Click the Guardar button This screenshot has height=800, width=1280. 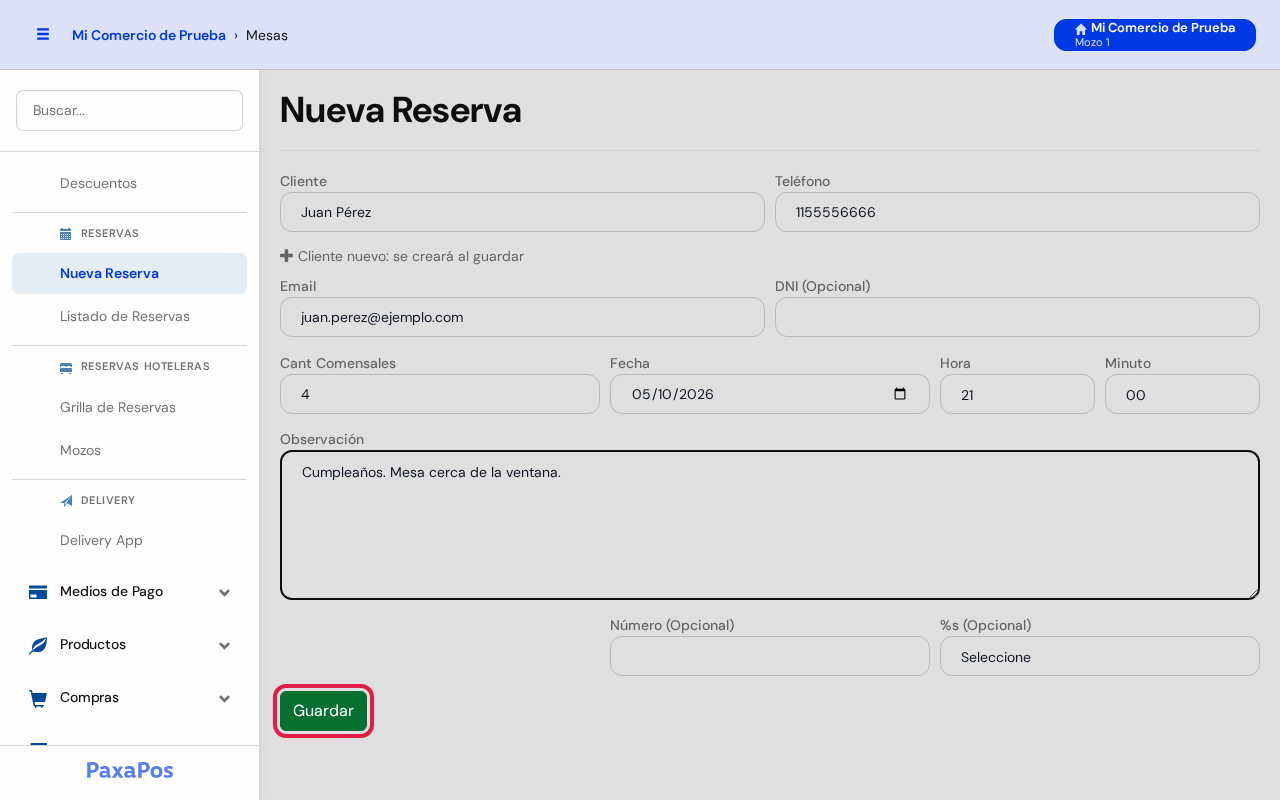323,711
